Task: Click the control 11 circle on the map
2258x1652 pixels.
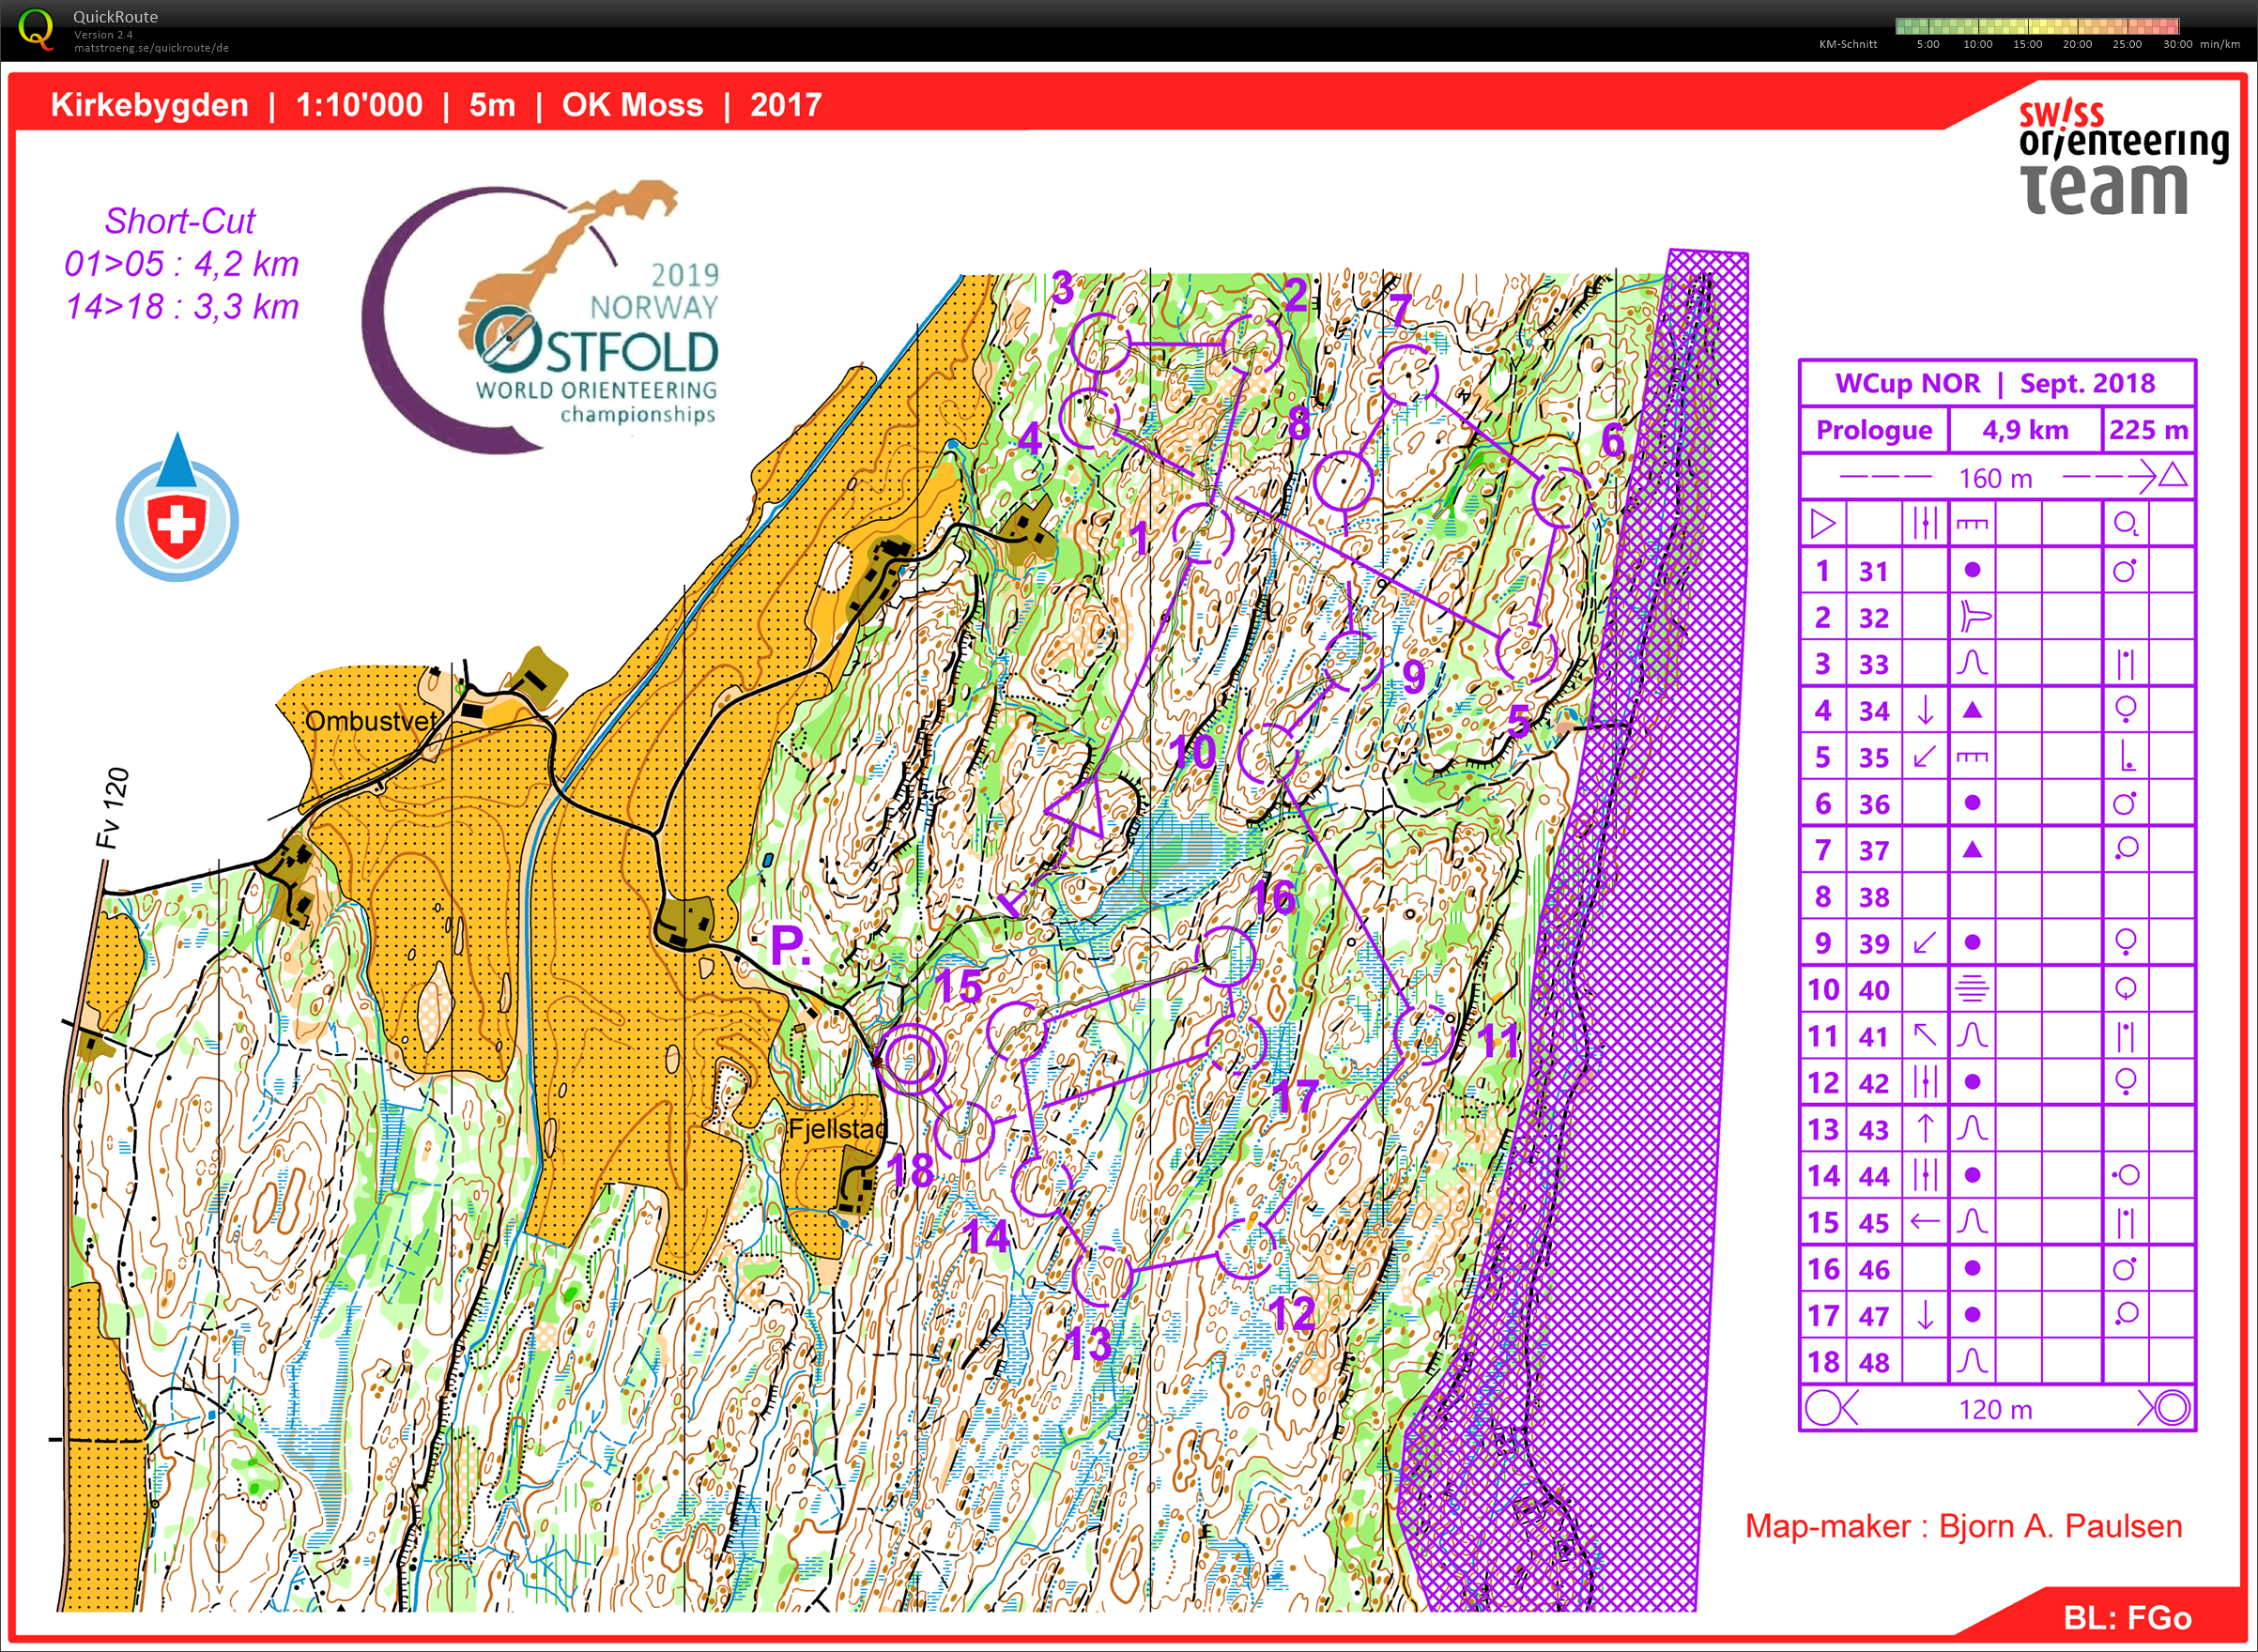Action: (x=1423, y=1035)
